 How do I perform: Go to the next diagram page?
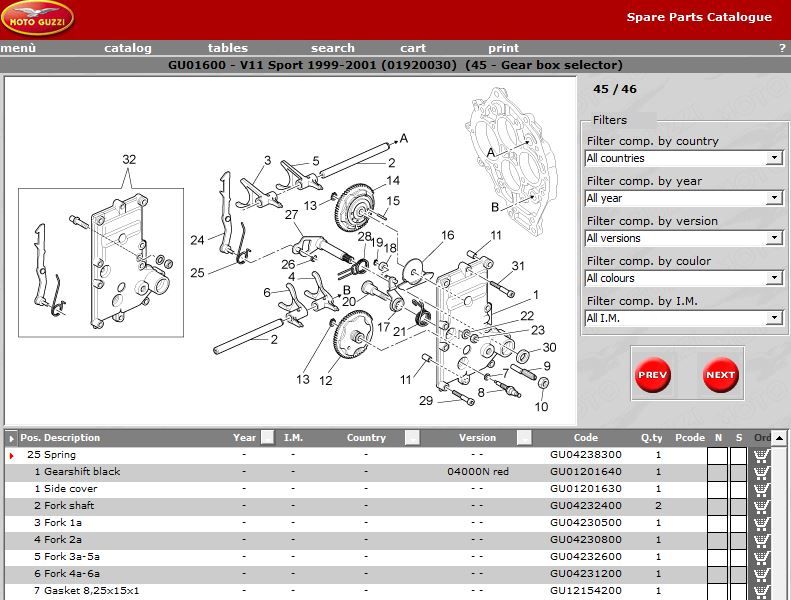[x=720, y=375]
